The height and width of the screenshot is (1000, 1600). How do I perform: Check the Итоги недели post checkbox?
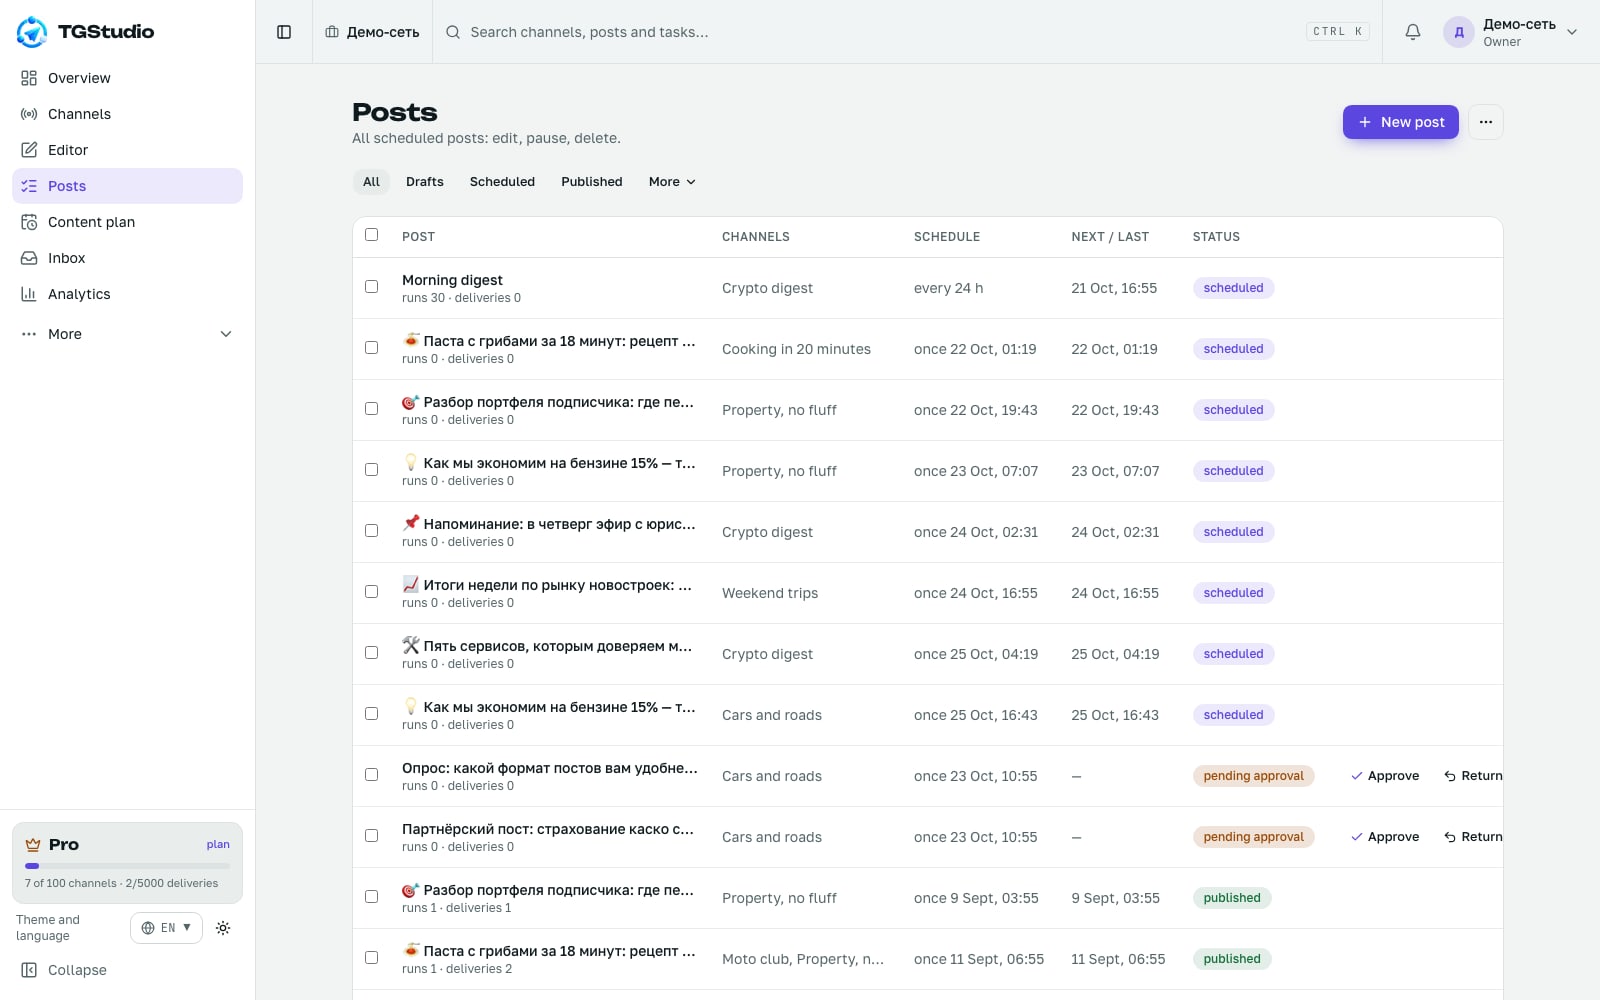tap(372, 592)
